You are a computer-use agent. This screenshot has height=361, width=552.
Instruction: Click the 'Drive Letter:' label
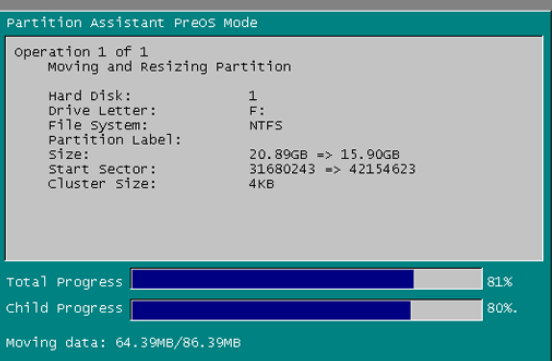(102, 111)
